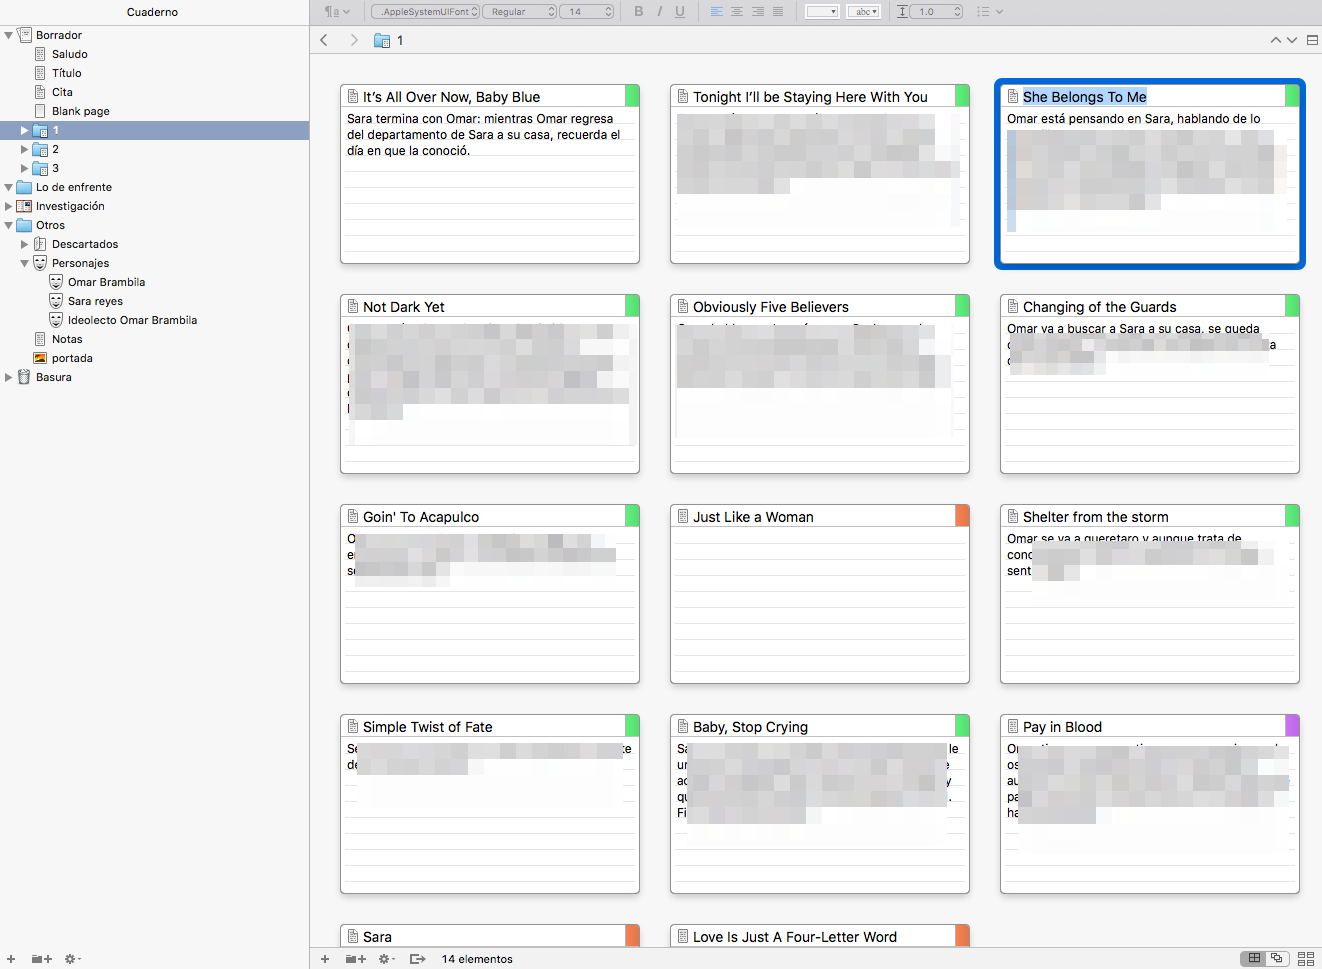This screenshot has height=969, width=1322.
Task: Collapse Personajes folder
Action: [x=25, y=263]
